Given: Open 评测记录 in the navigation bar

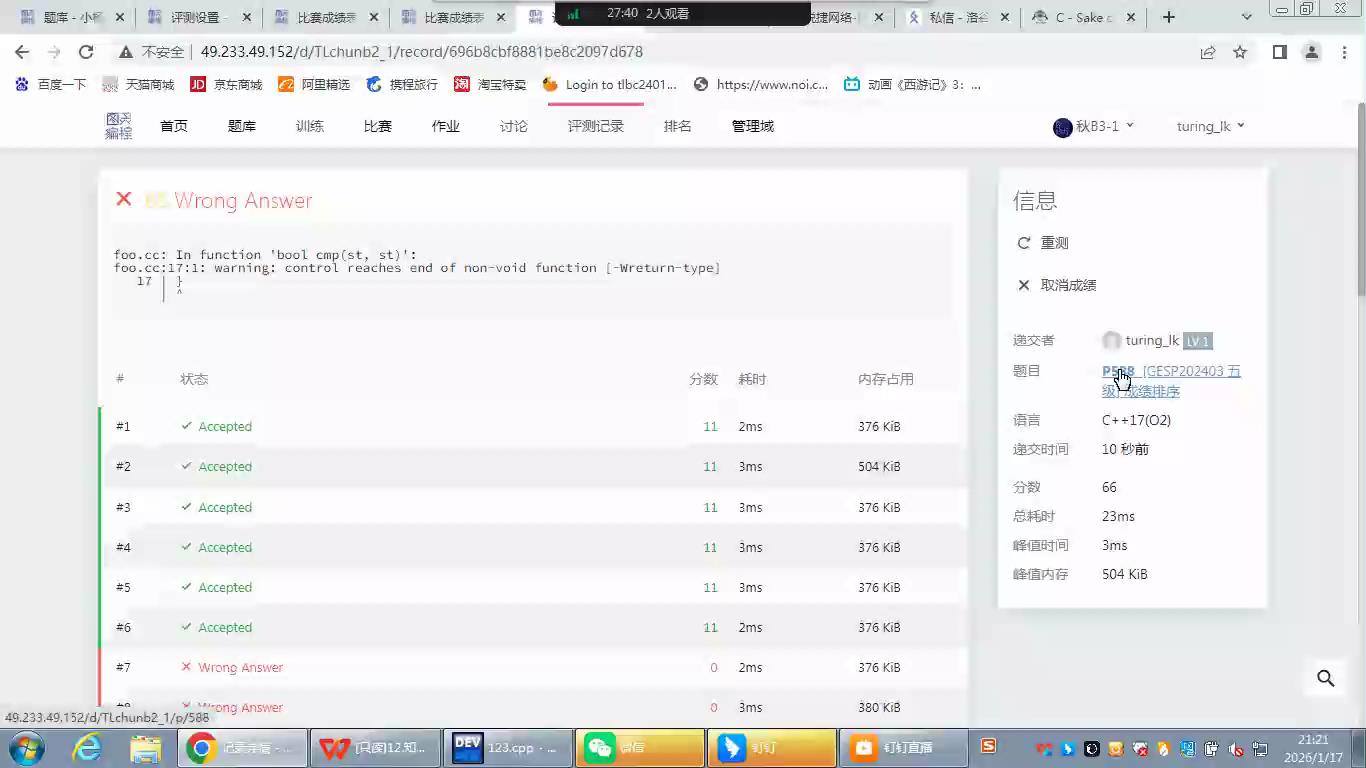Looking at the screenshot, I should [595, 126].
